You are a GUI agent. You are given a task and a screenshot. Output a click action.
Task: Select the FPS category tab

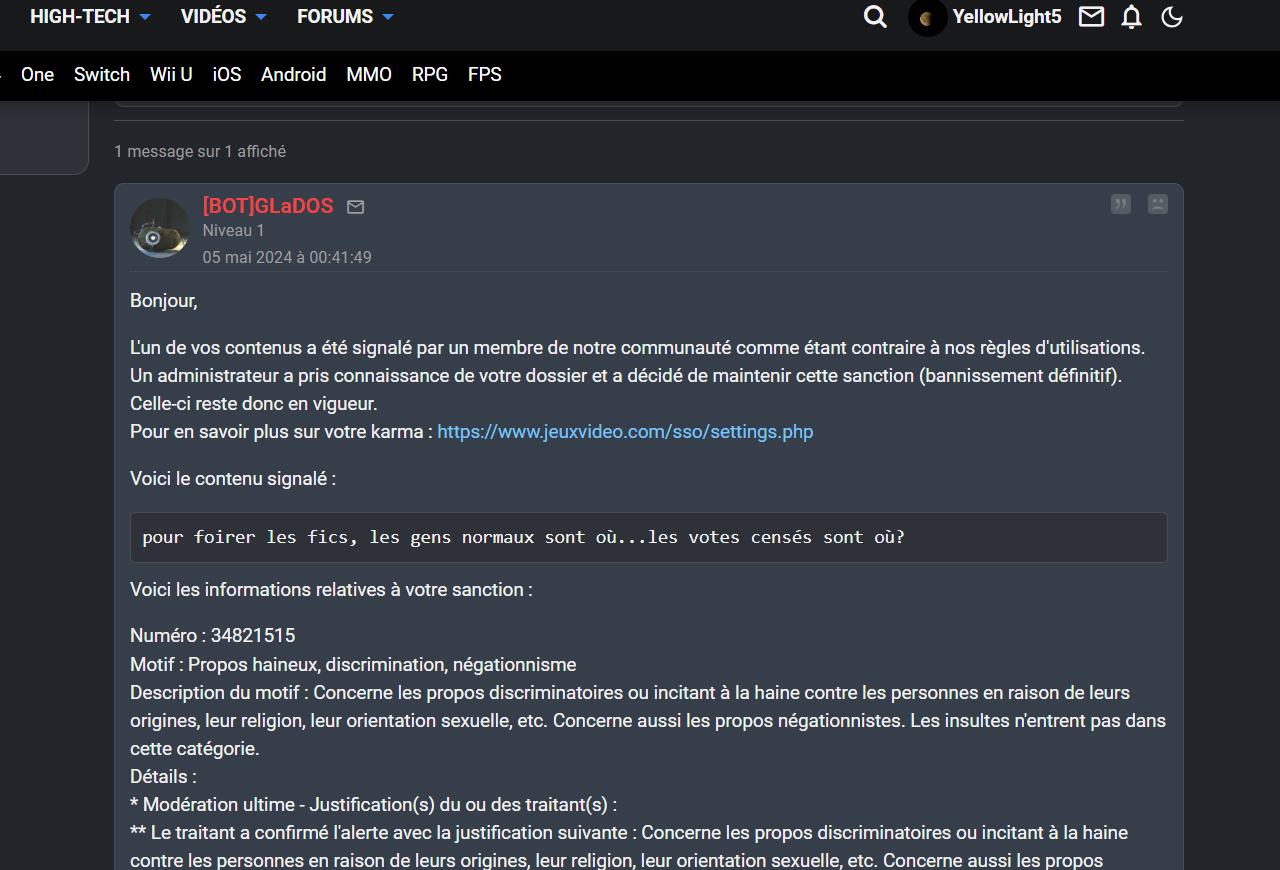click(485, 75)
